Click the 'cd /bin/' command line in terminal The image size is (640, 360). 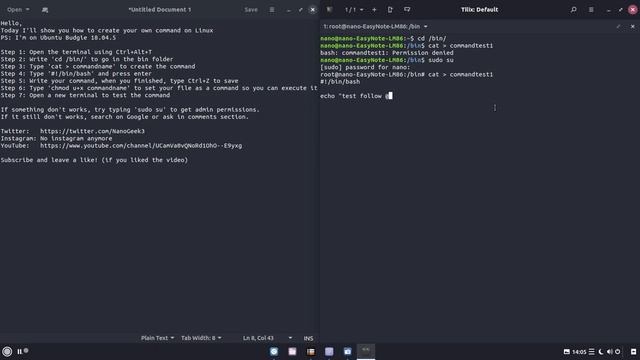[x=383, y=38]
